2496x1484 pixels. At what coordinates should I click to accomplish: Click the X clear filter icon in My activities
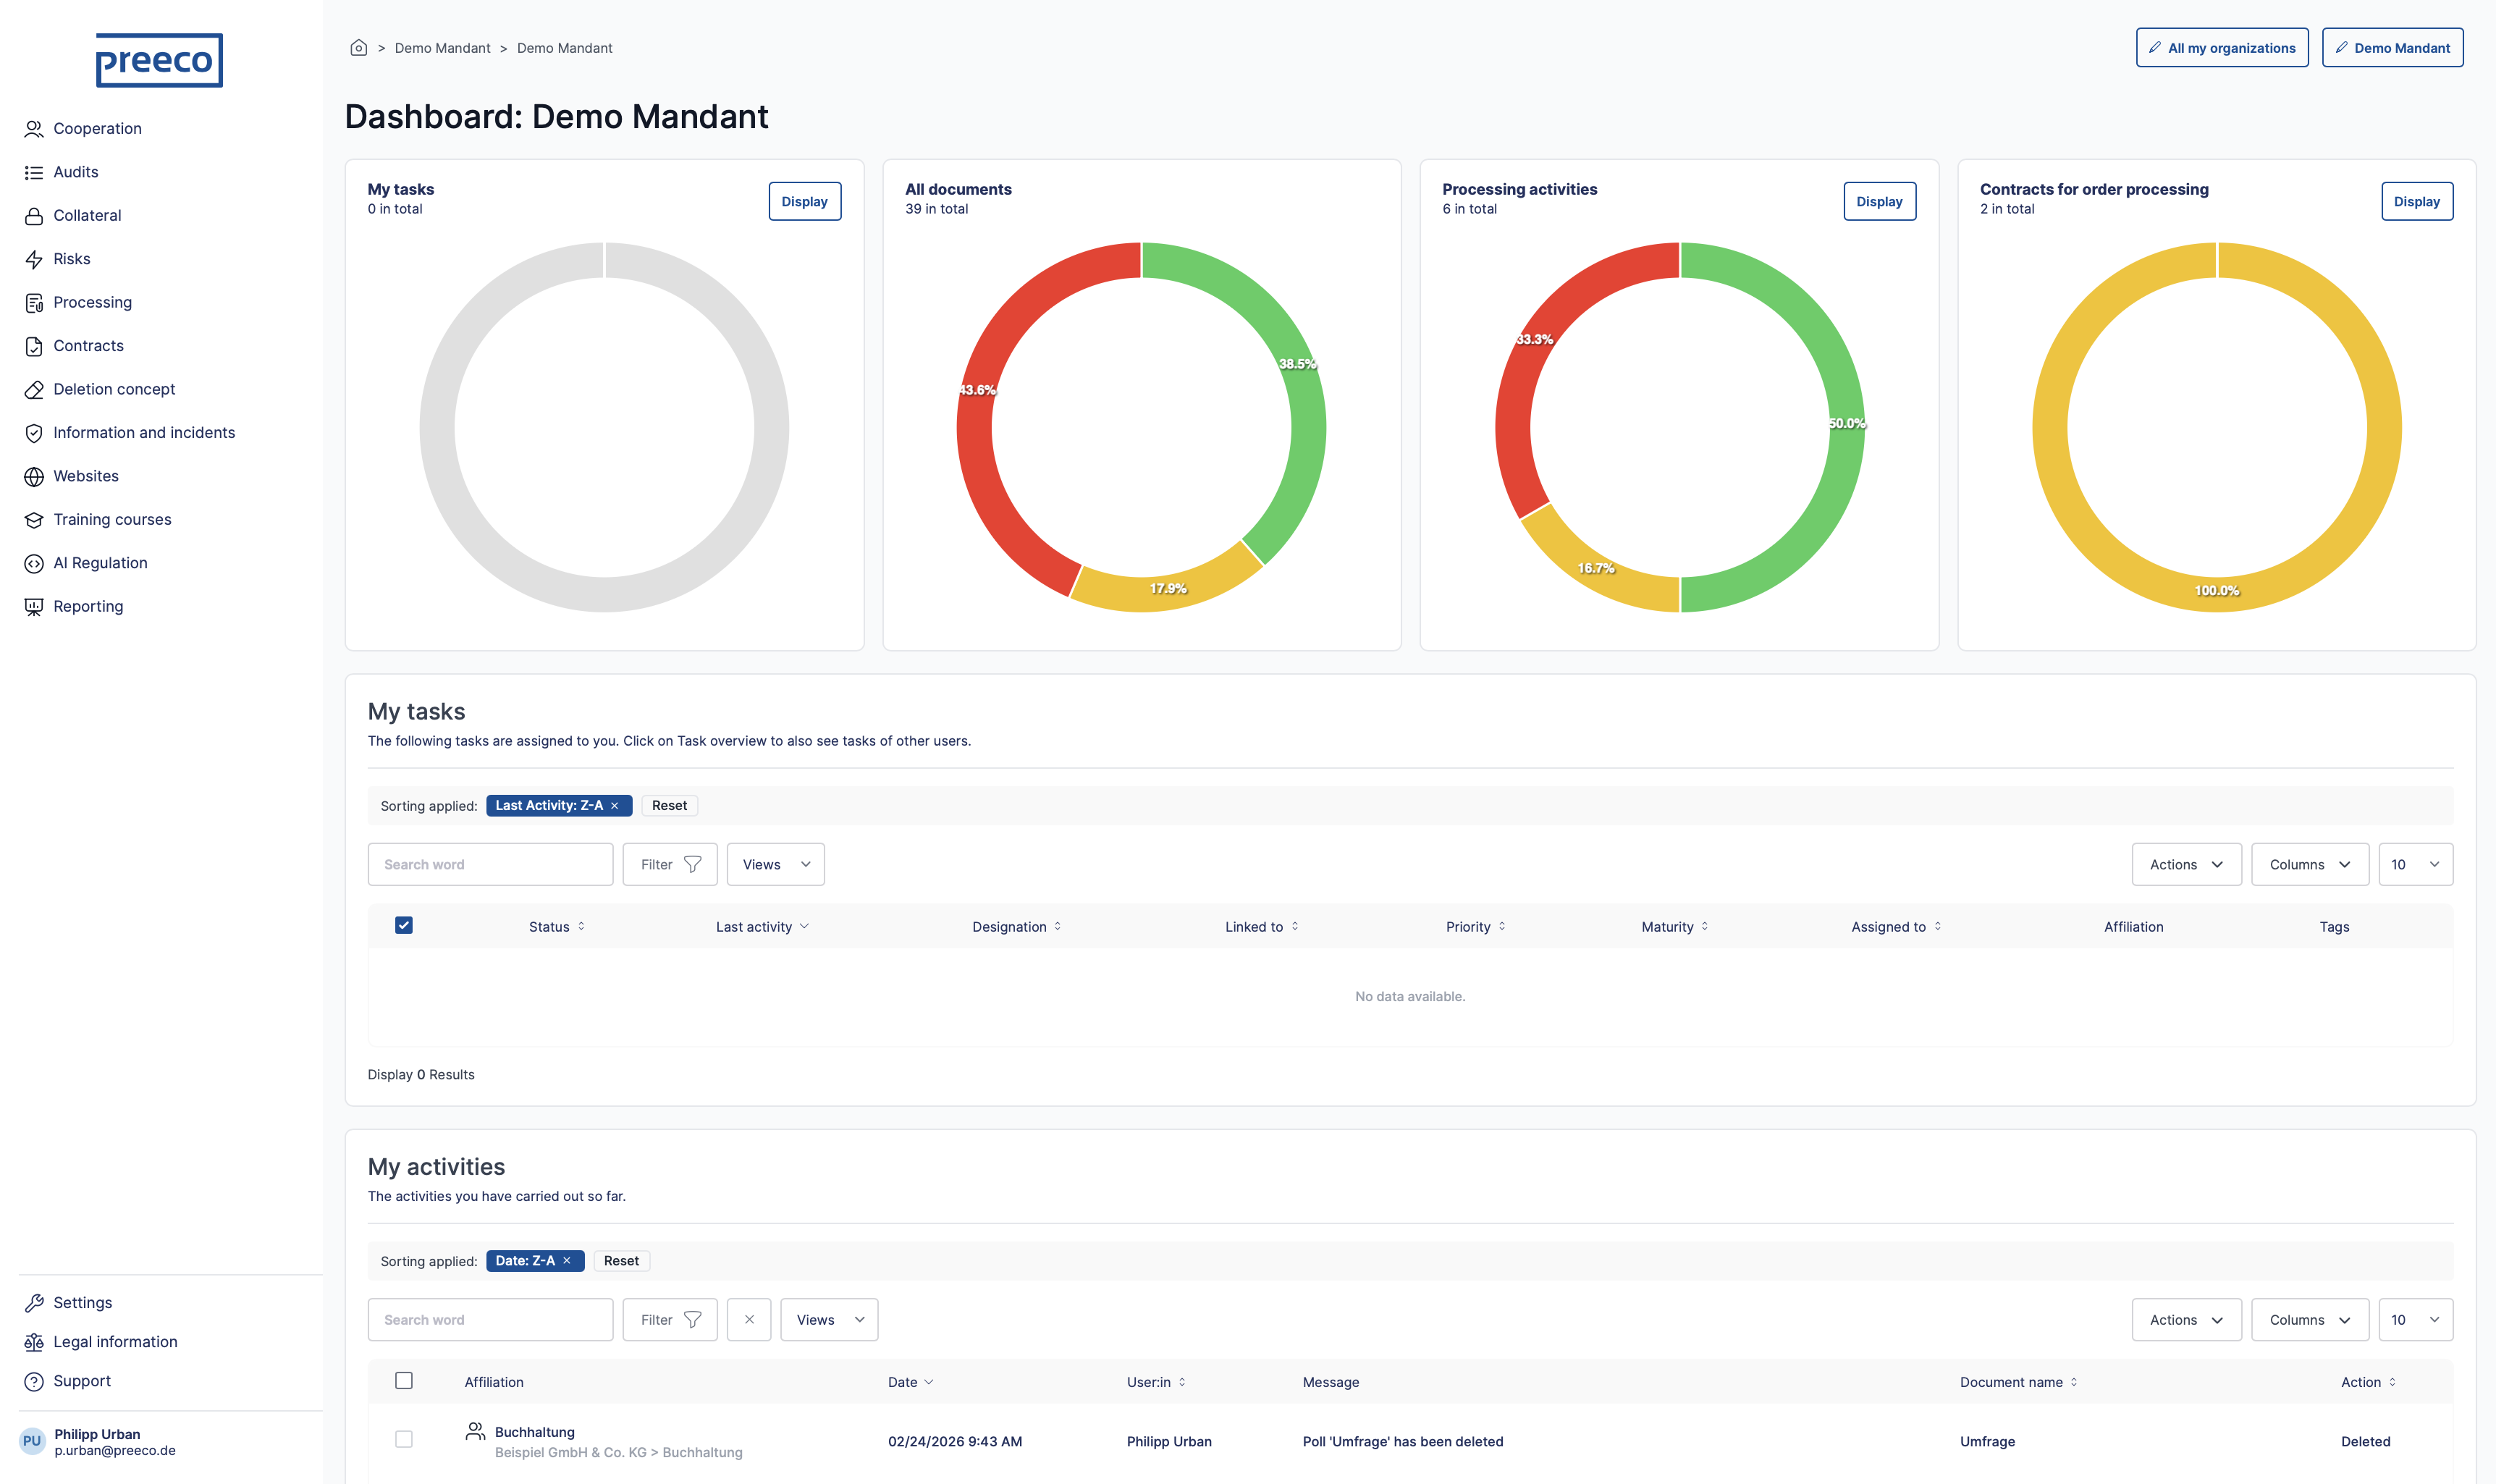(x=749, y=1320)
